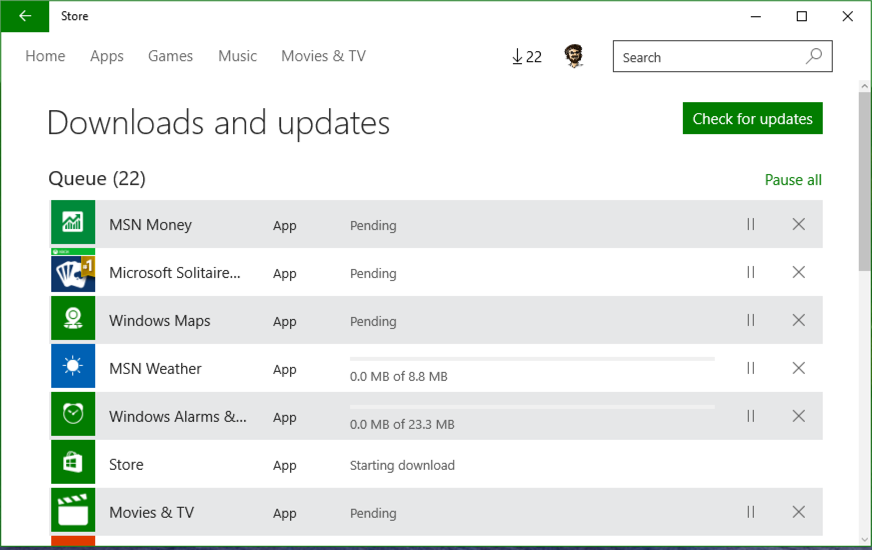This screenshot has width=872, height=550.
Task: Pause the Windows Maps download
Action: click(x=751, y=320)
